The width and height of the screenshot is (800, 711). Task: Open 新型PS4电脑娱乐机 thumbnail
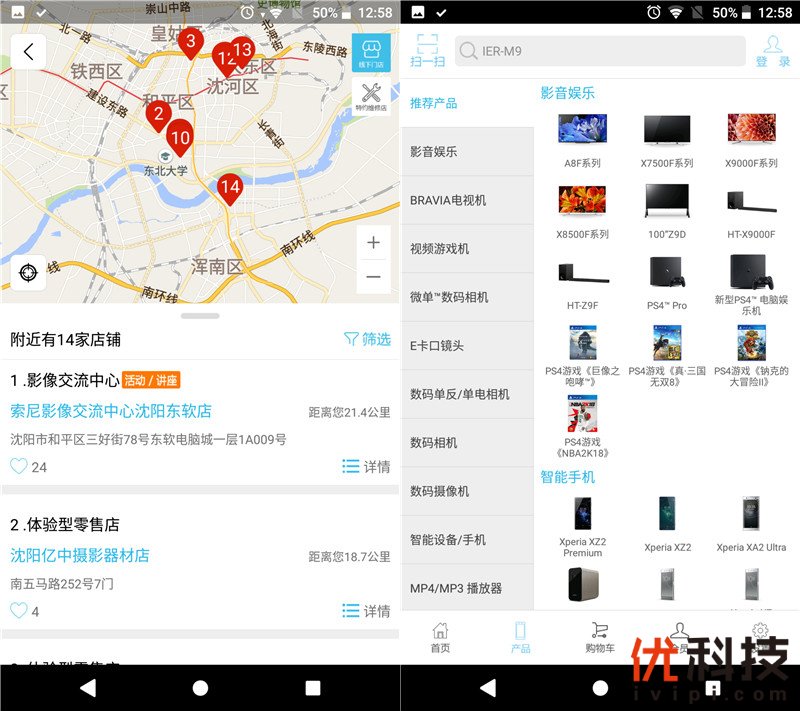point(752,272)
